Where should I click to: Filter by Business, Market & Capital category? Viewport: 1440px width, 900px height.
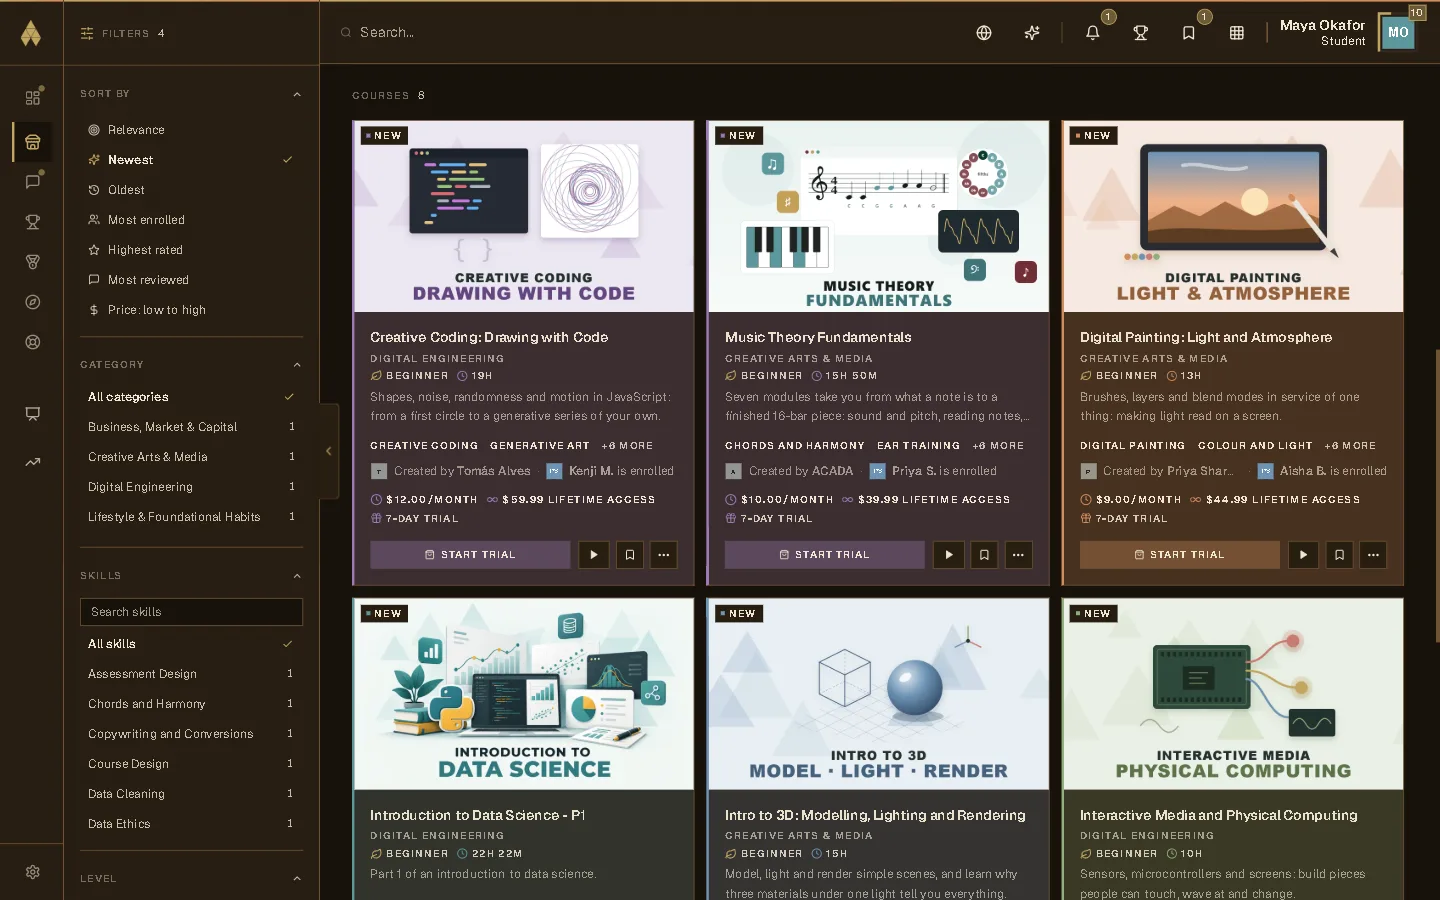(x=191, y=427)
